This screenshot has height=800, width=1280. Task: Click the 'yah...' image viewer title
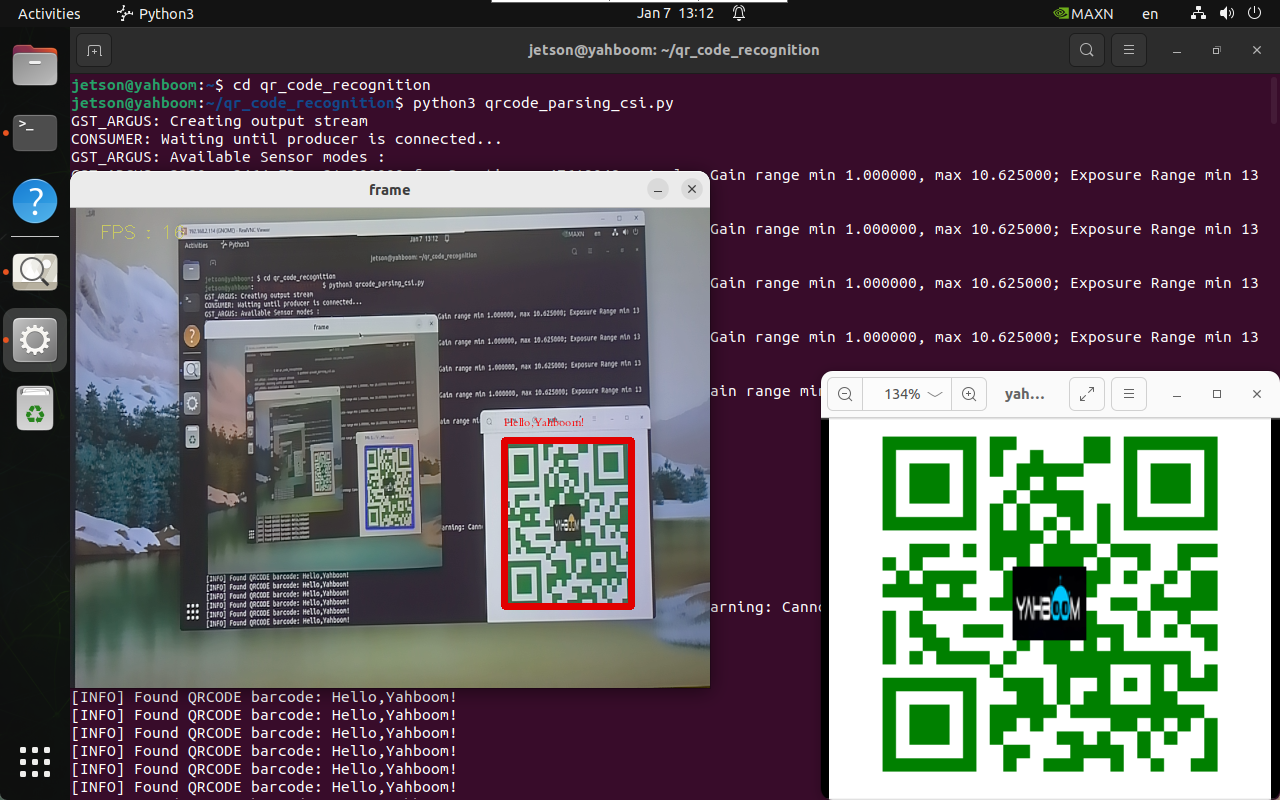[x=1025, y=394]
